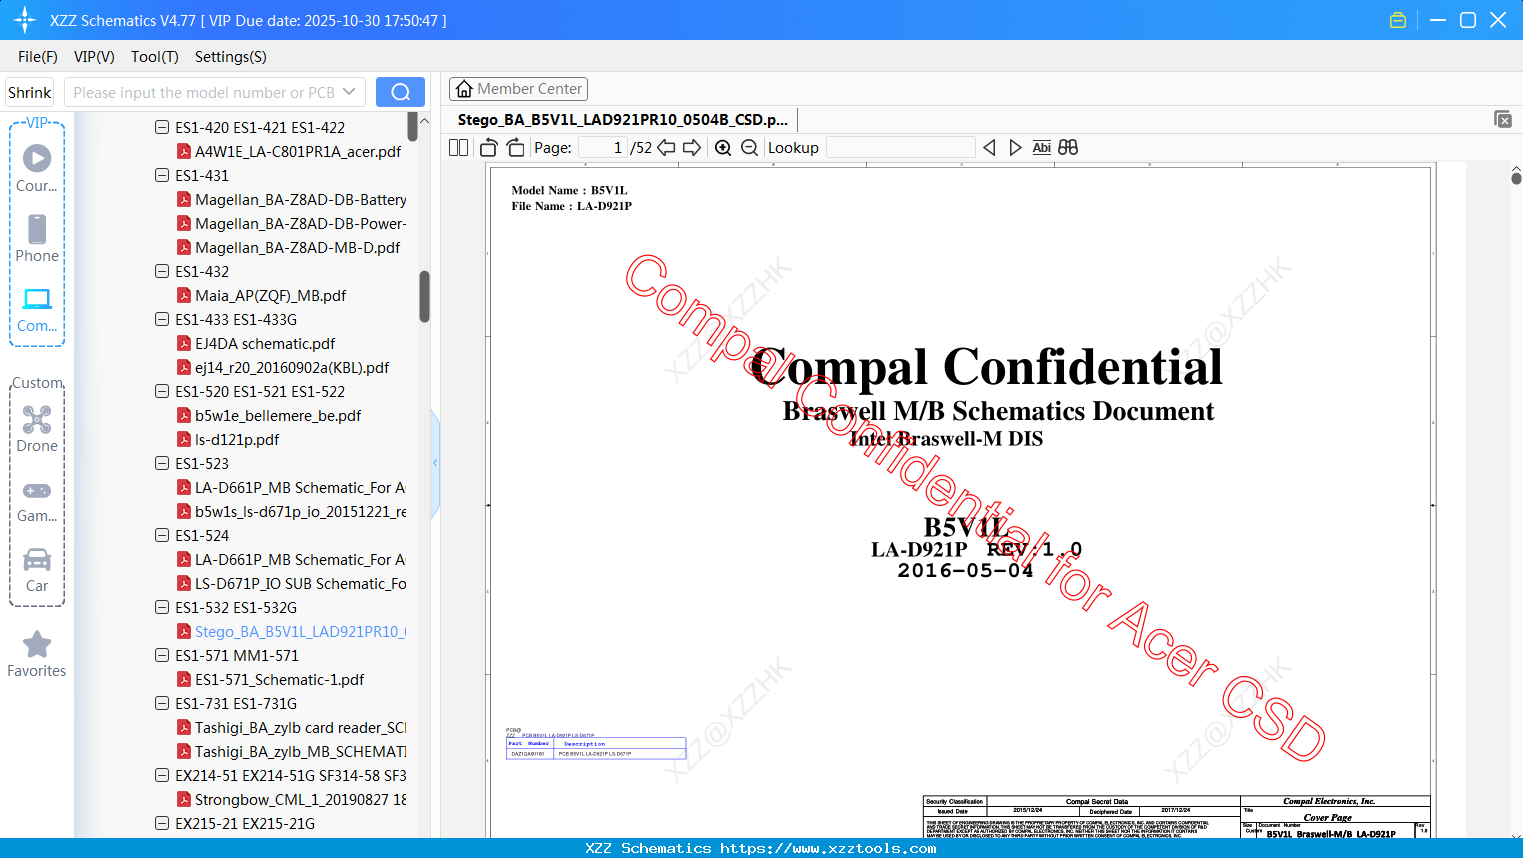The width and height of the screenshot is (1523, 858).
Task: Click the yellow toolbox icon in title bar
Action: [1398, 20]
